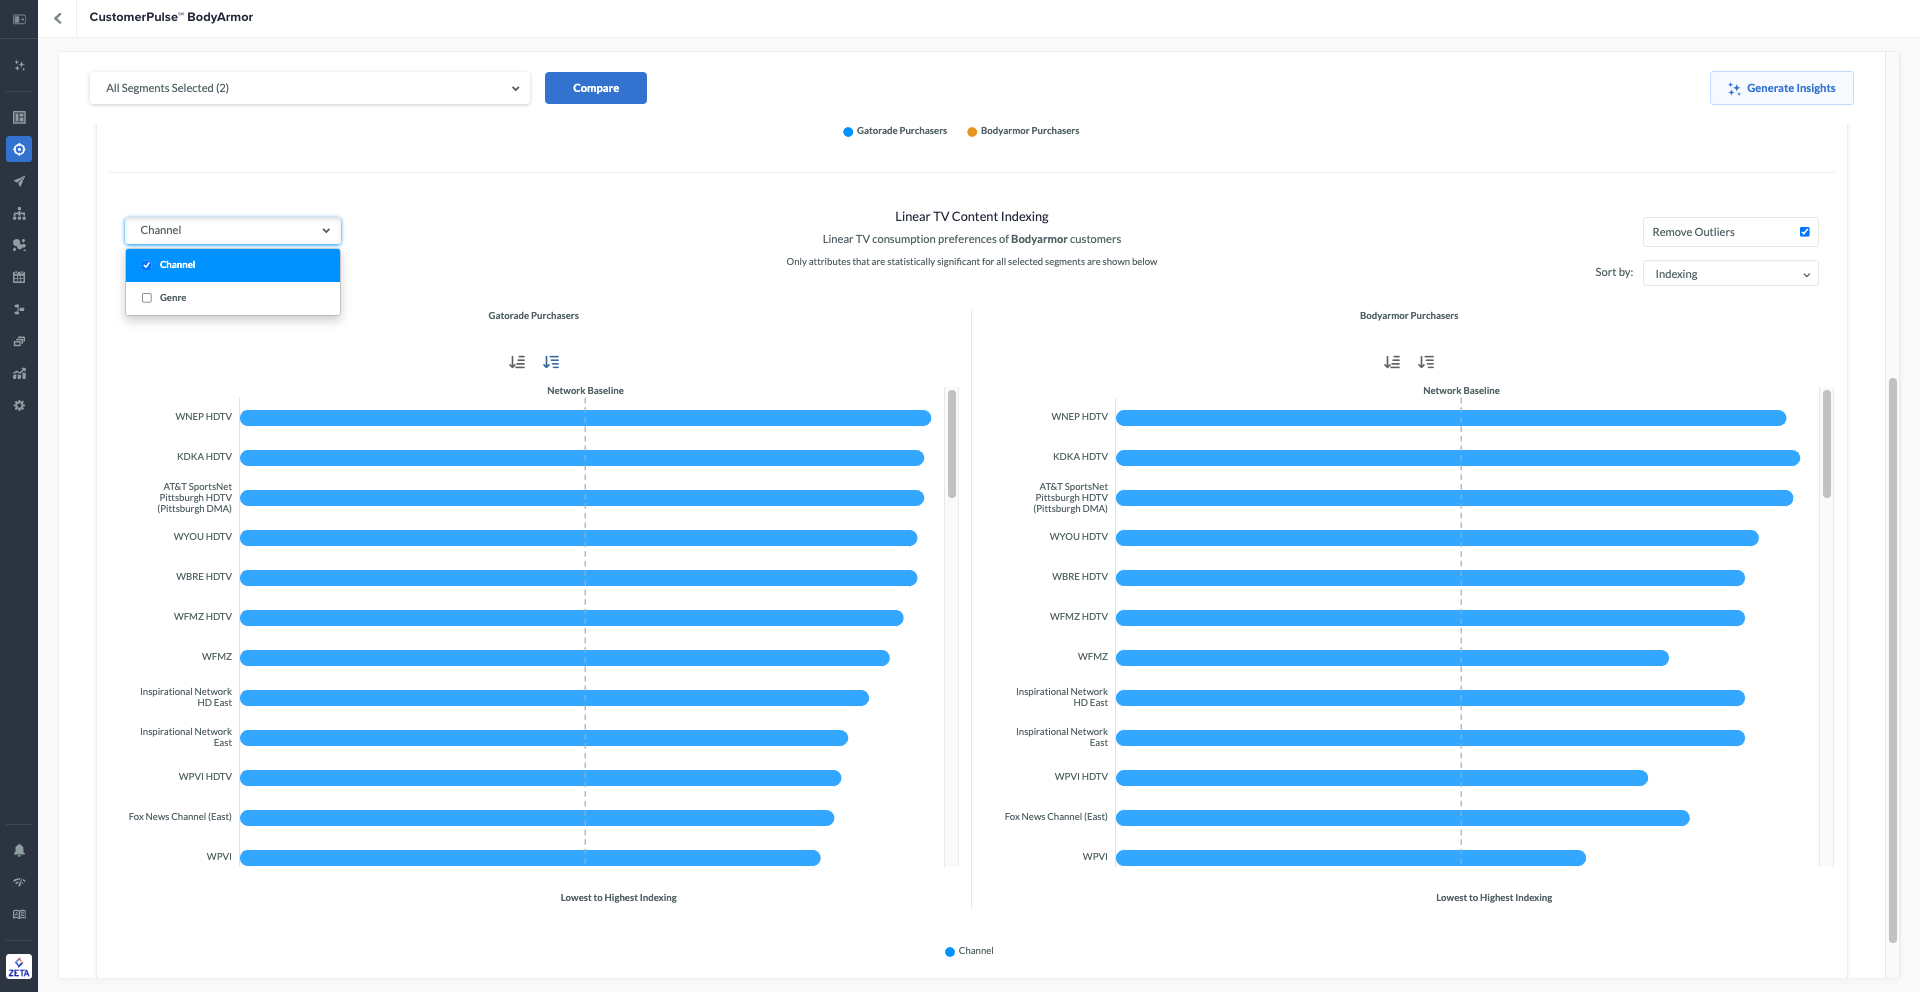This screenshot has width=1920, height=992.
Task: Click 'WBRE HDTV' label in Gatorade chart
Action: 204,577
